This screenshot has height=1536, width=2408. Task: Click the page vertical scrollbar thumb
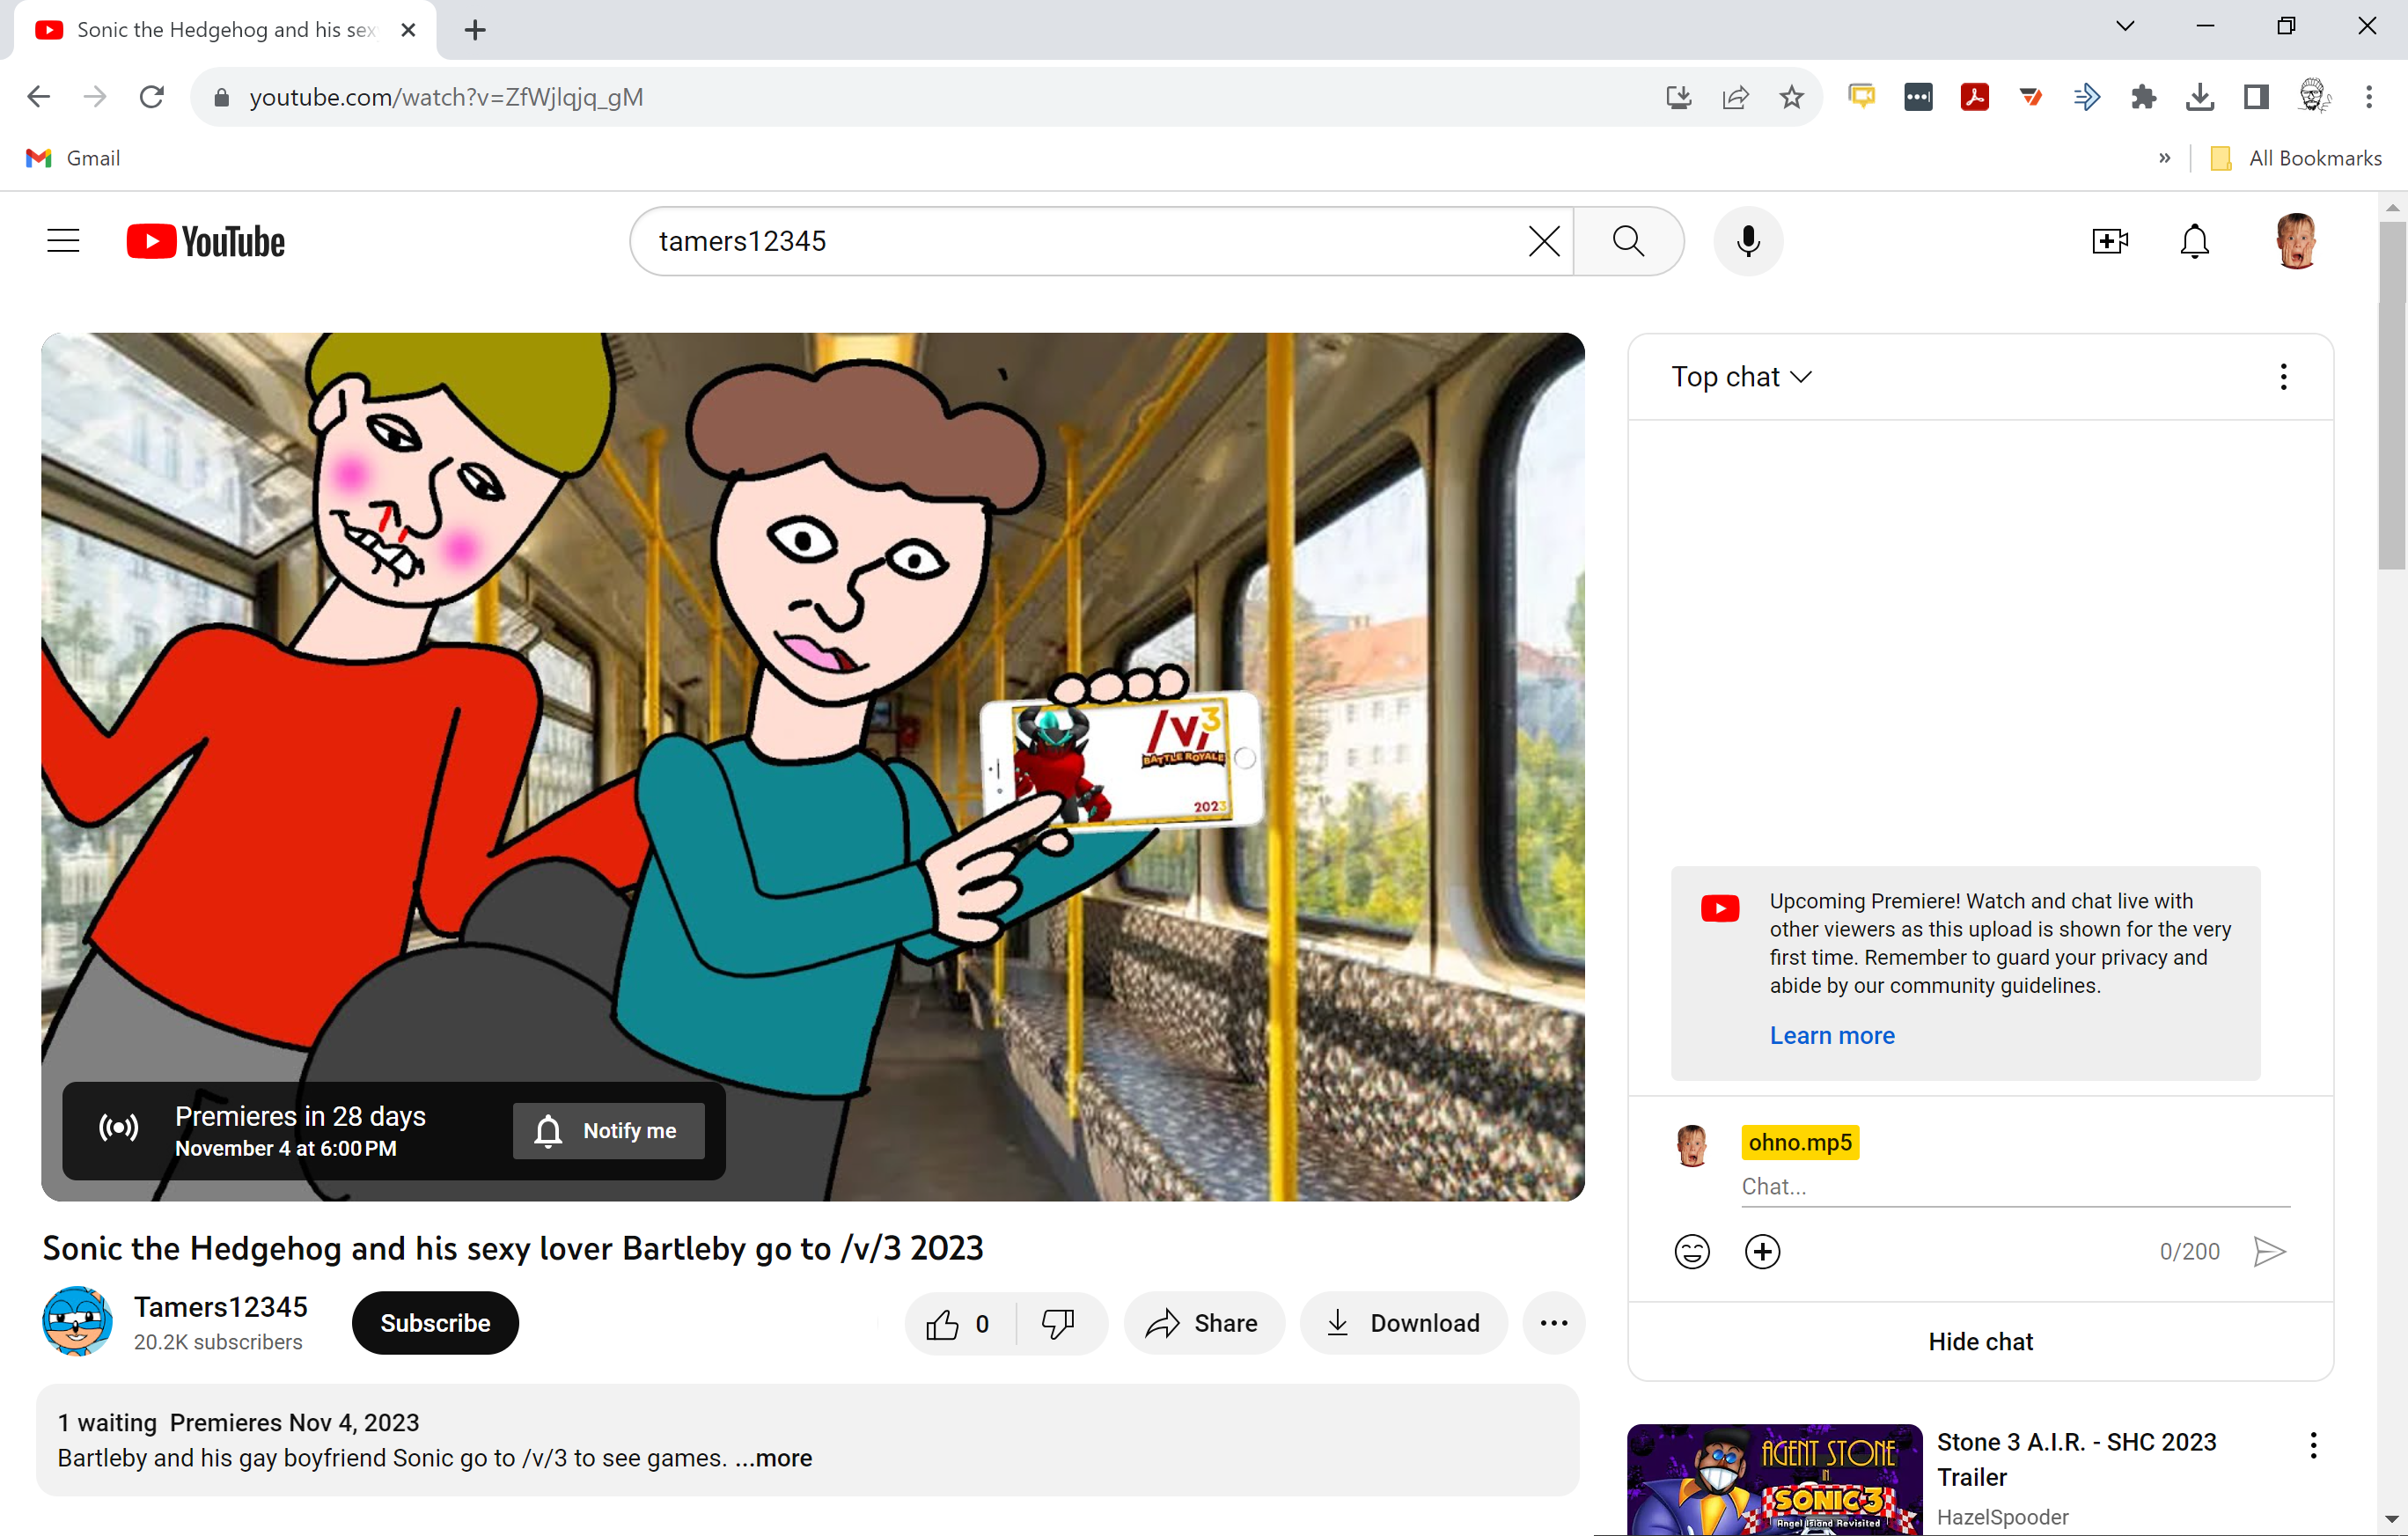[2392, 395]
